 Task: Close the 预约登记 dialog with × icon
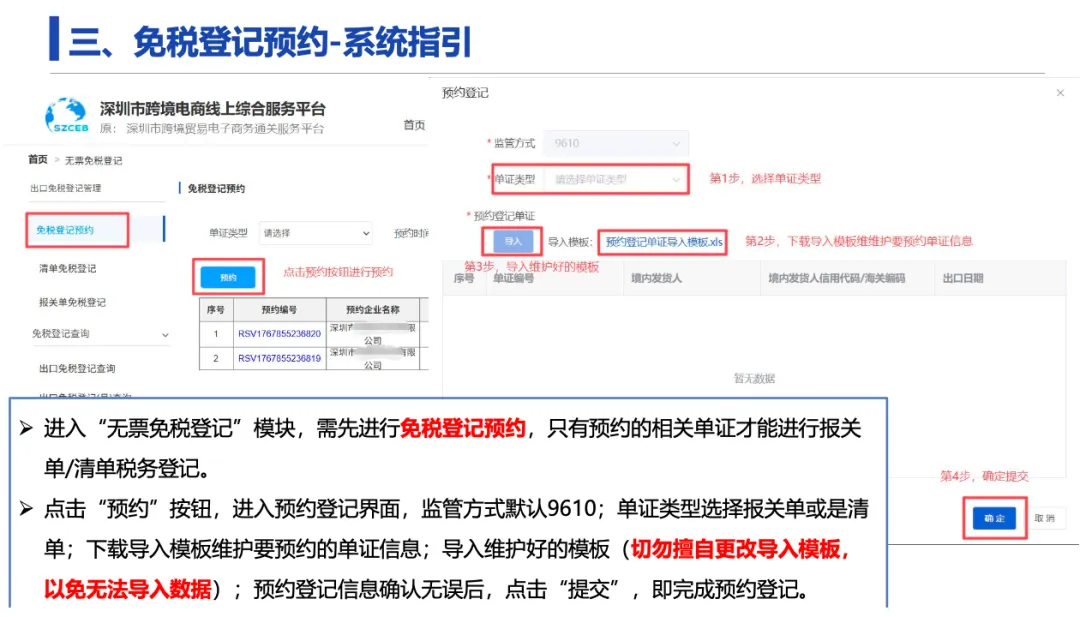point(1060,91)
